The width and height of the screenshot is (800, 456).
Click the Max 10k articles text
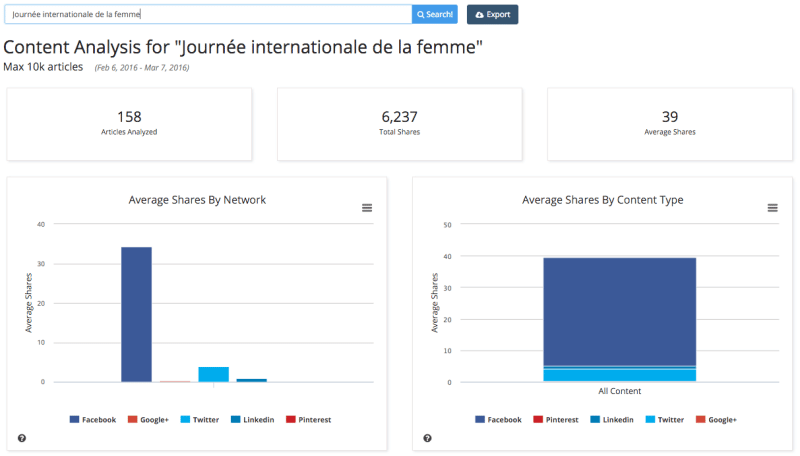[43, 67]
